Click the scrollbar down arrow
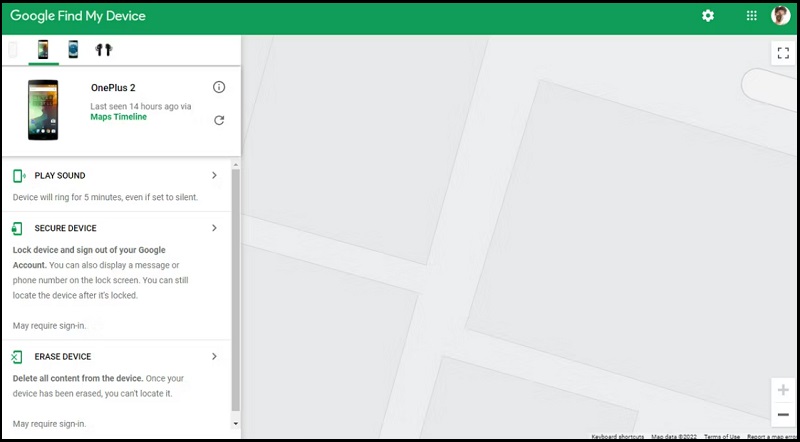 pyautogui.click(x=235, y=424)
